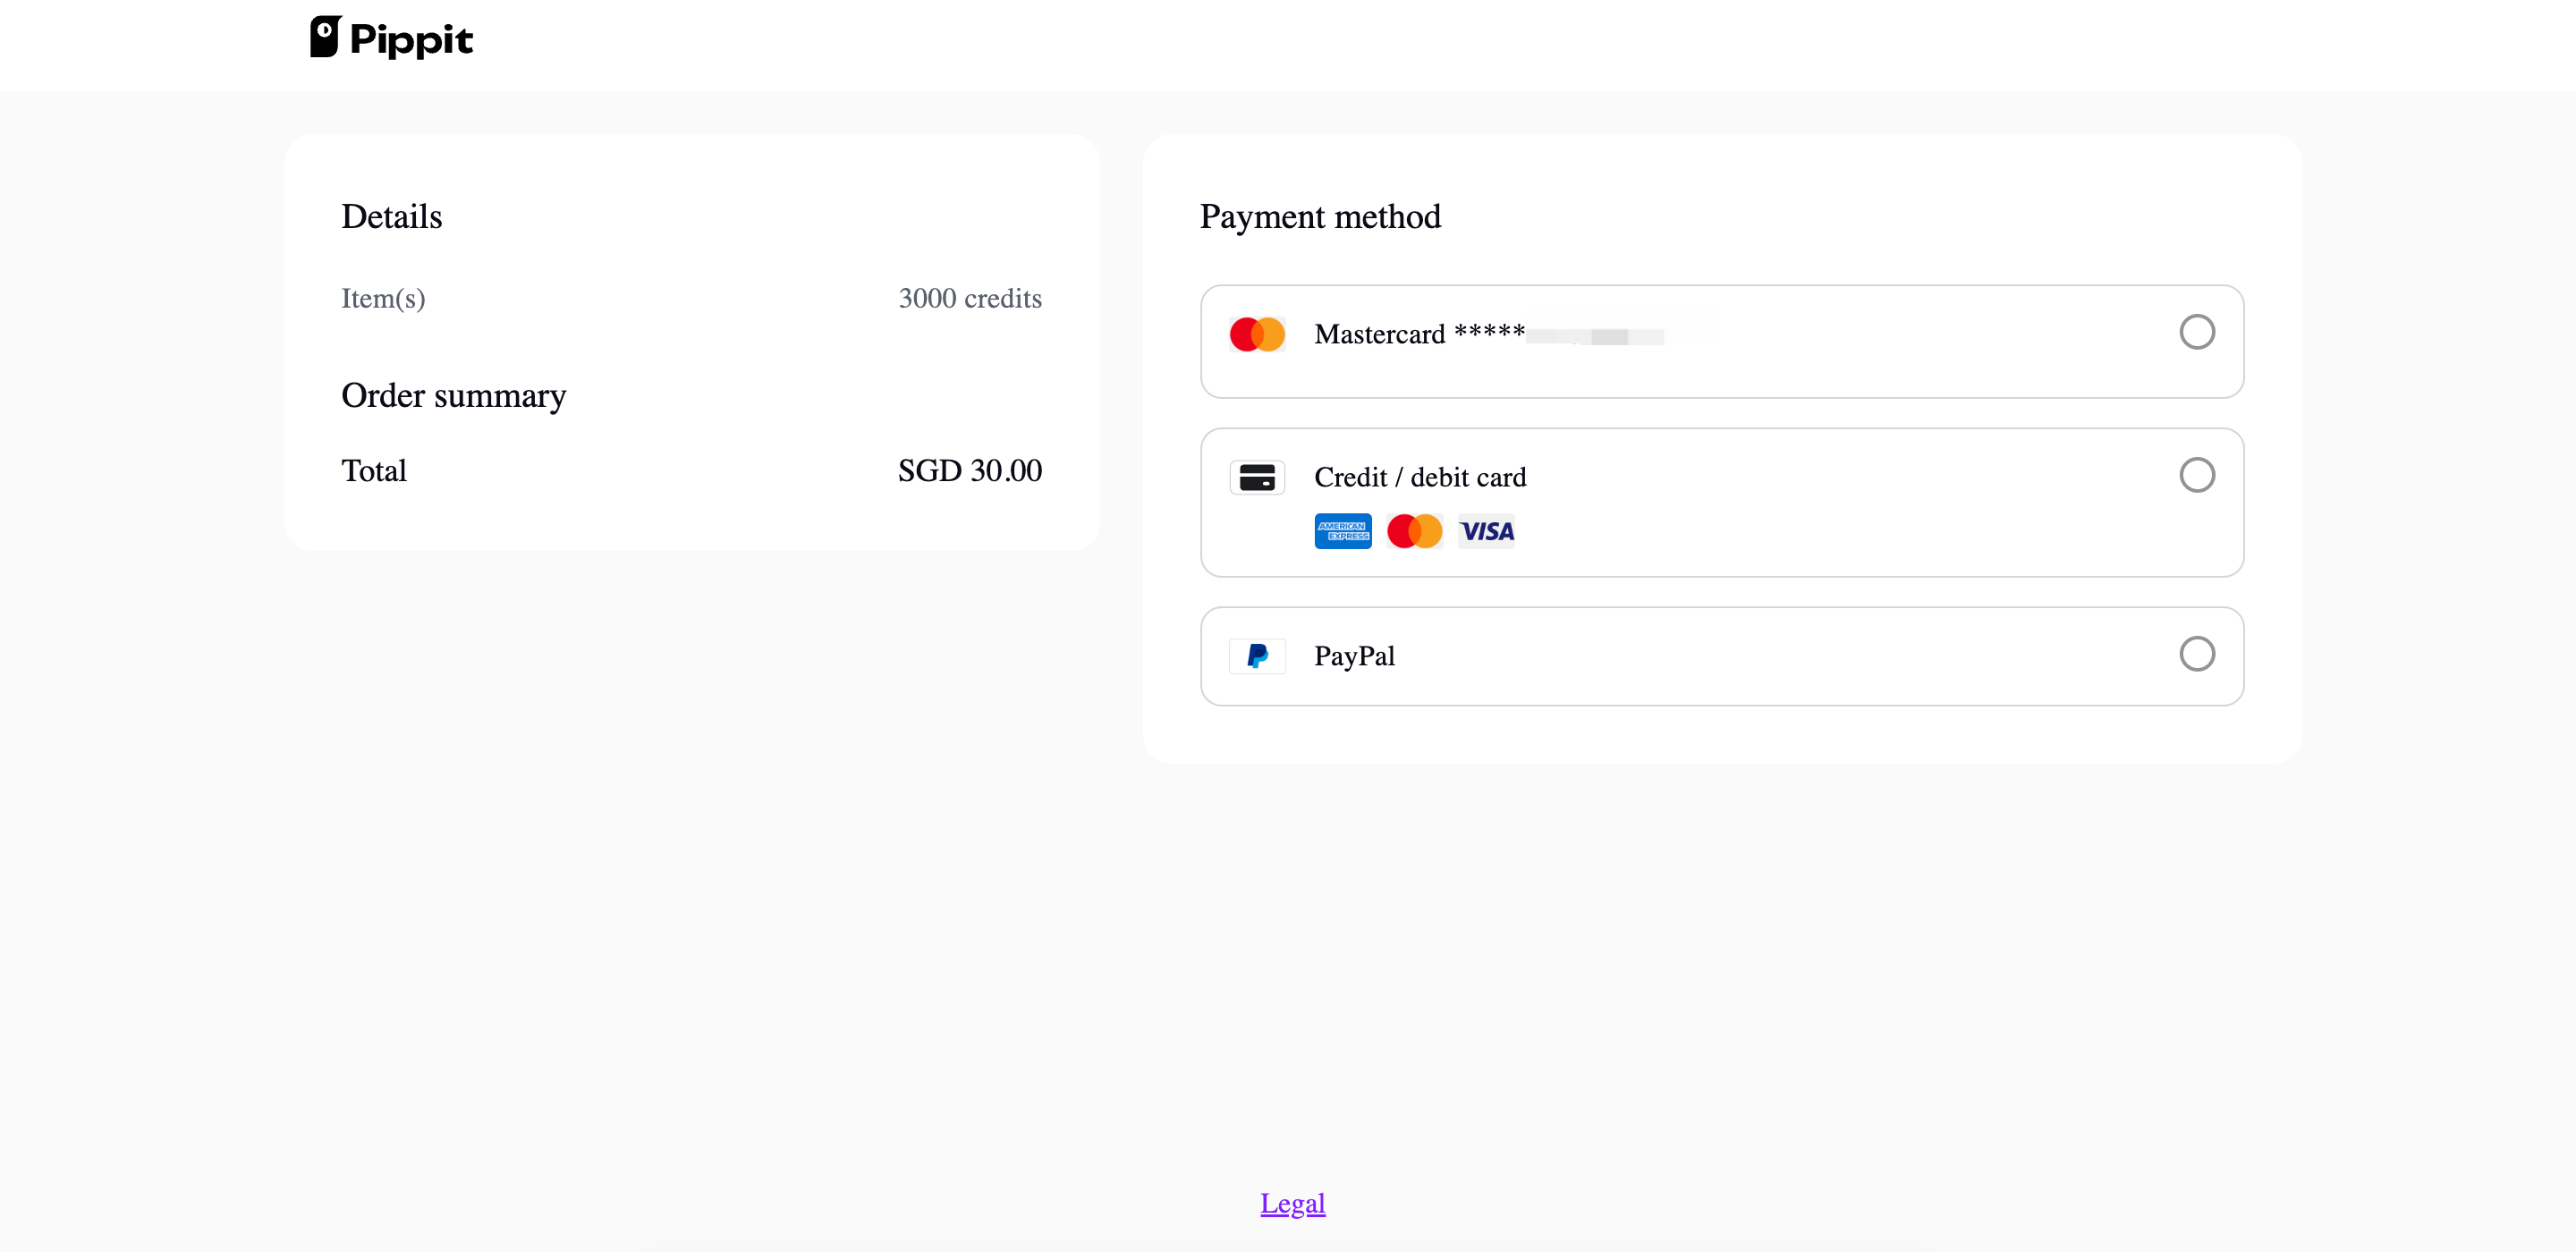Click the Mastercard ***** label text
Screen dimensions: 2576x1252
click(1418, 334)
